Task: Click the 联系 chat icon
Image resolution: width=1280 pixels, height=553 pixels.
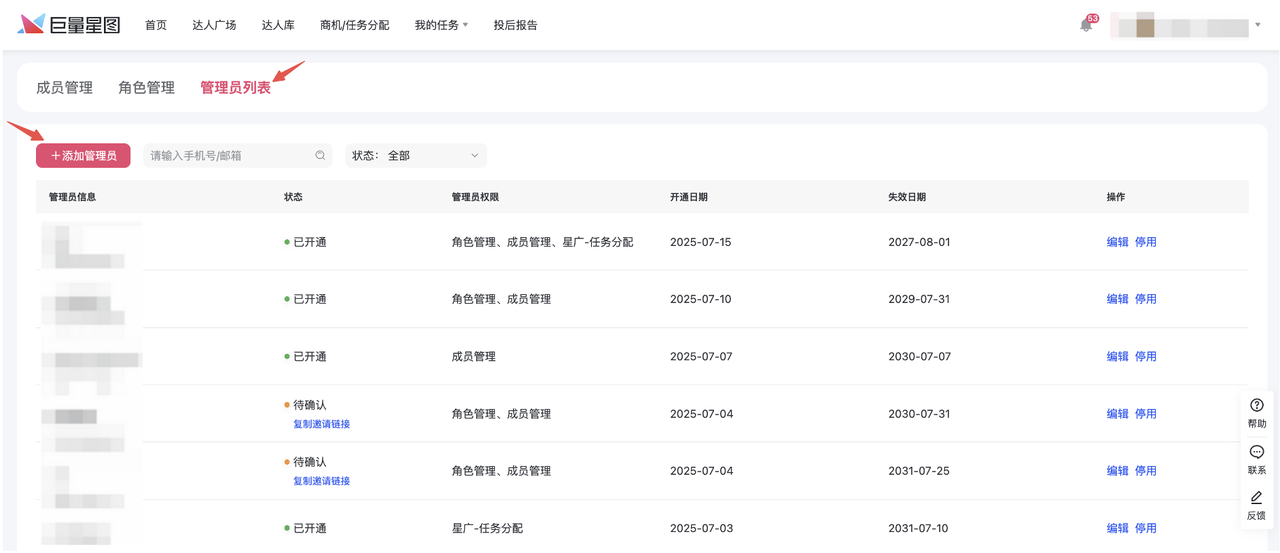Action: [x=1256, y=452]
